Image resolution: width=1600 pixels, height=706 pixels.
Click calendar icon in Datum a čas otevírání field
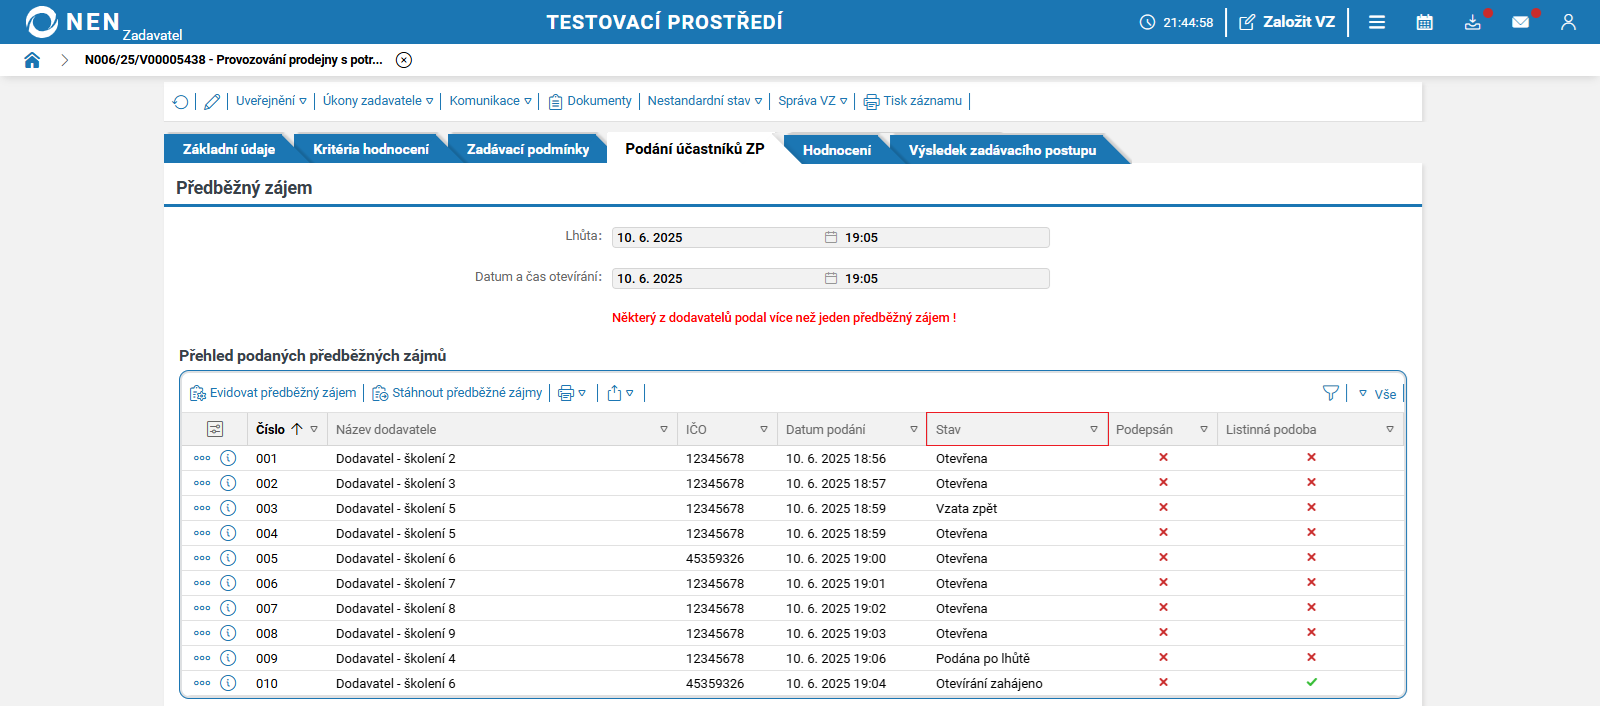(x=830, y=278)
